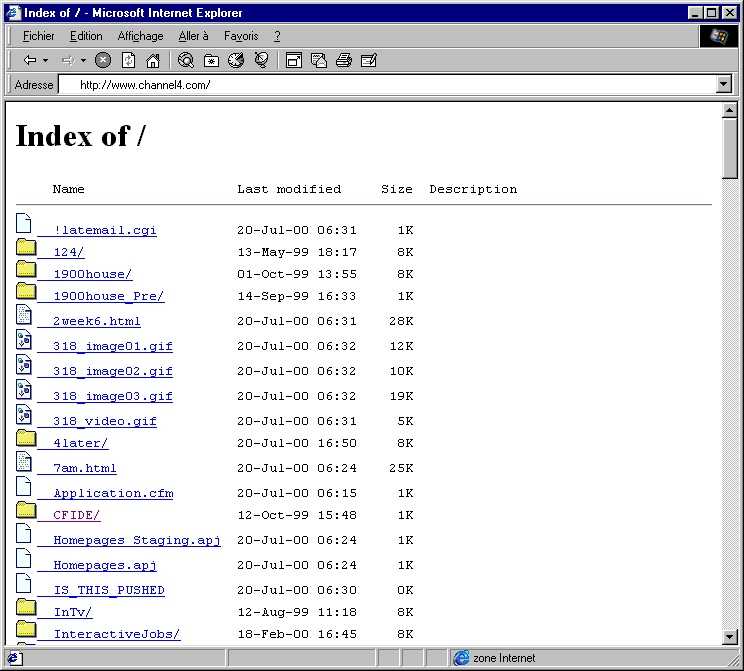This screenshot has width=744, height=671.
Task: Open the Search pane icon
Action: pos(186,60)
